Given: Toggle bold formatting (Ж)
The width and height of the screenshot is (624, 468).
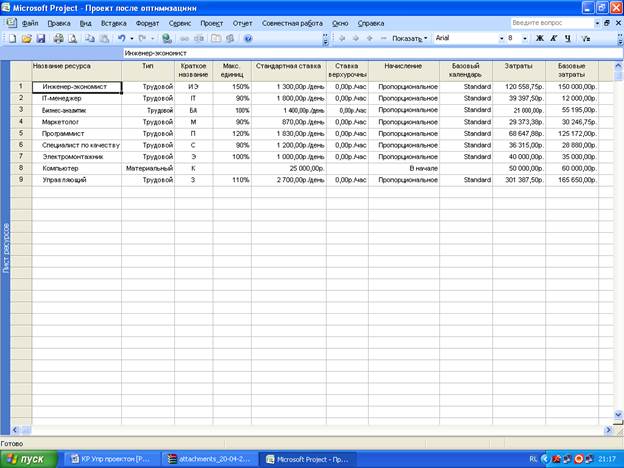Looking at the screenshot, I should 539,38.
